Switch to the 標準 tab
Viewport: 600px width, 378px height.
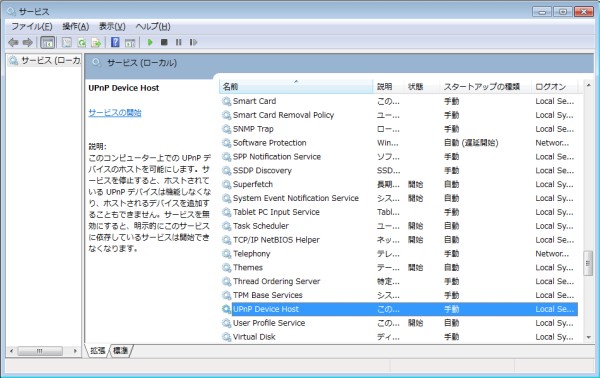[x=121, y=350]
